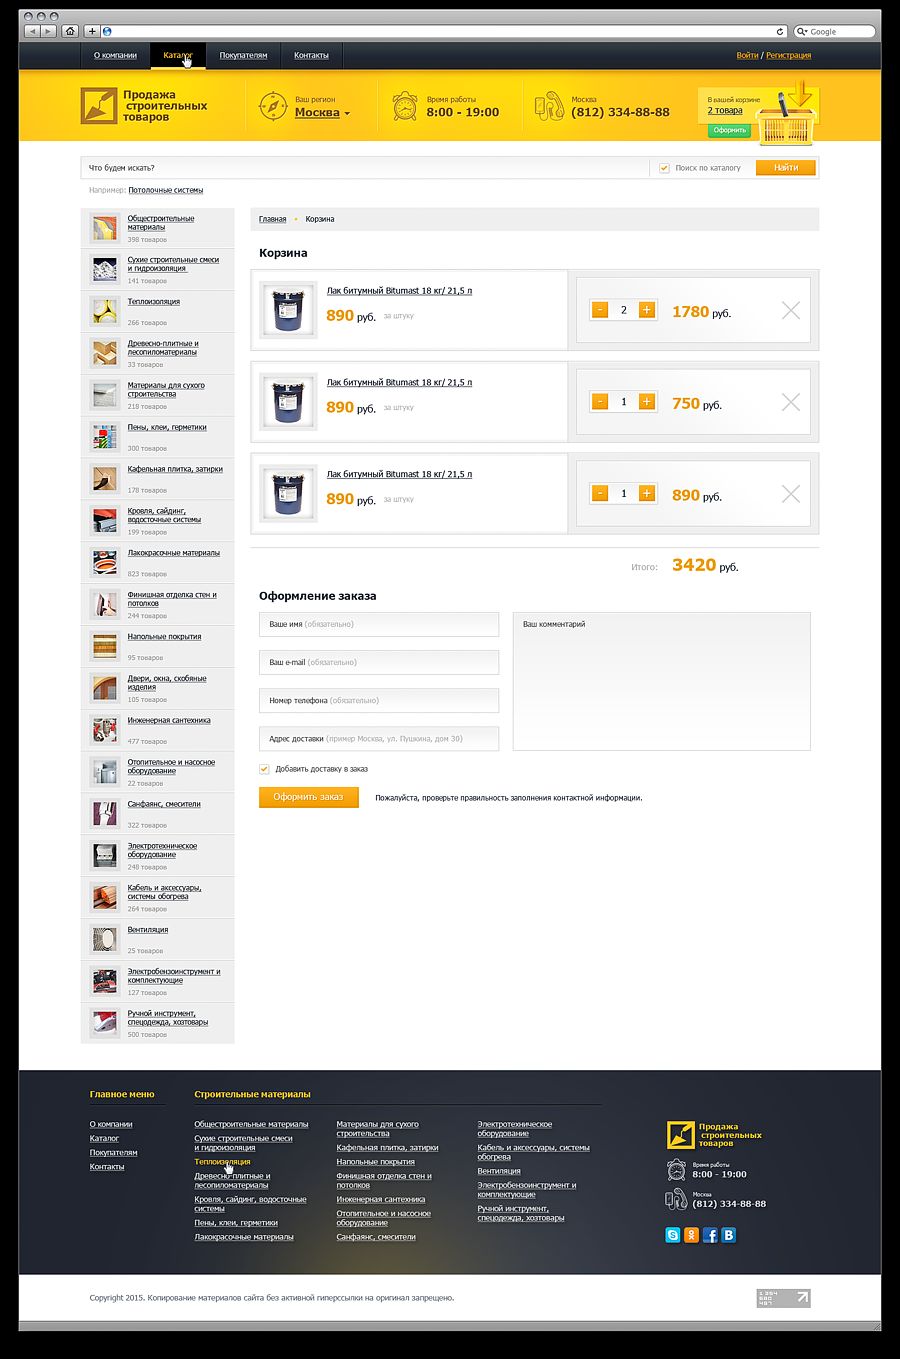Image resolution: width=900 pixels, height=1359 pixels.
Task: Open the Odnoklassniki icon in footer
Action: coord(691,1235)
